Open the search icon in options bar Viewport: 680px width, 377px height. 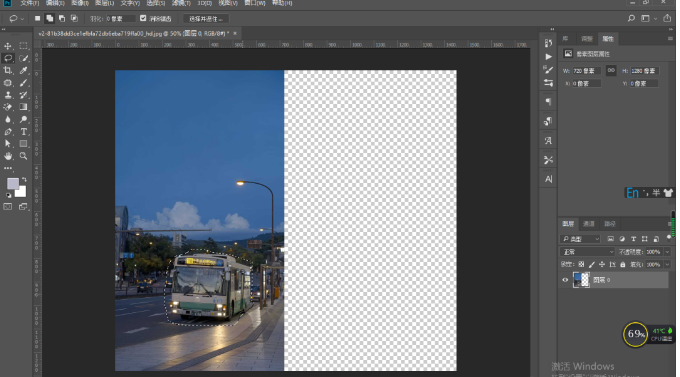tap(631, 19)
